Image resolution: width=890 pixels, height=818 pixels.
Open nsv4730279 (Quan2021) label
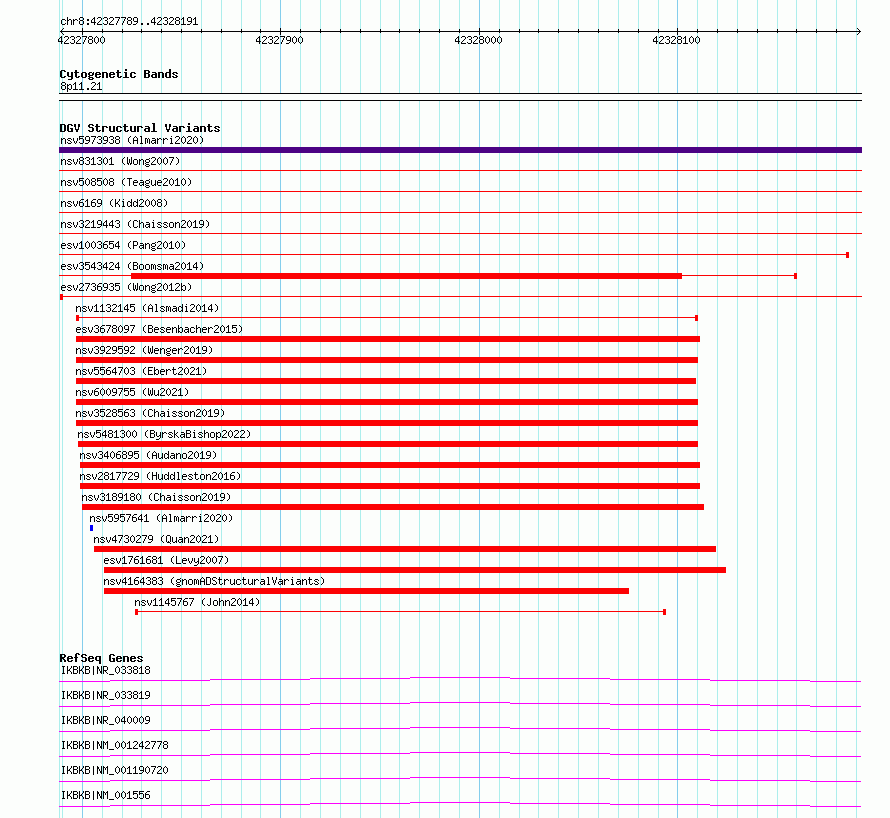156,539
